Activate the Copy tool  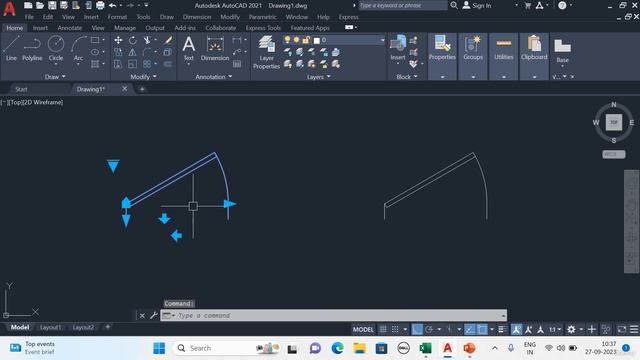tap(118, 52)
